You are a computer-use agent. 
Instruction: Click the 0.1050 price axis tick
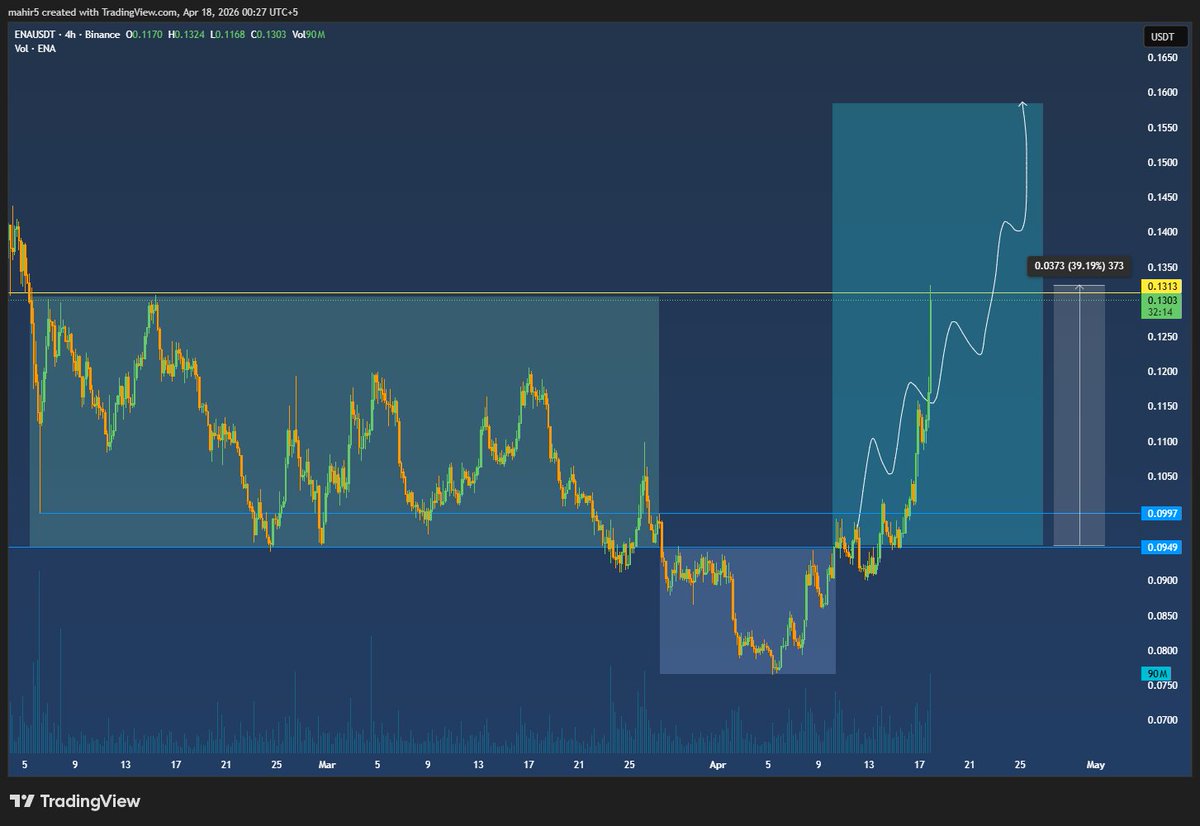1163,477
